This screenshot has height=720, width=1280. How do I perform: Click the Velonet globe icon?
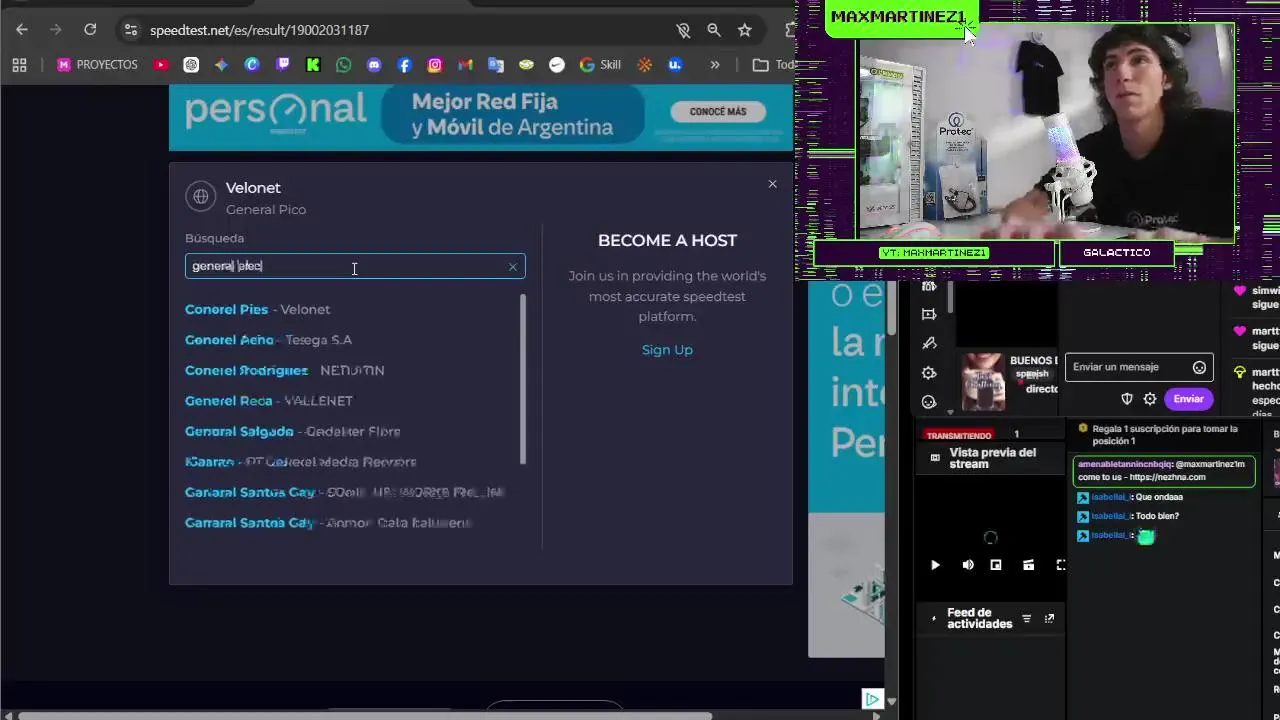click(201, 197)
